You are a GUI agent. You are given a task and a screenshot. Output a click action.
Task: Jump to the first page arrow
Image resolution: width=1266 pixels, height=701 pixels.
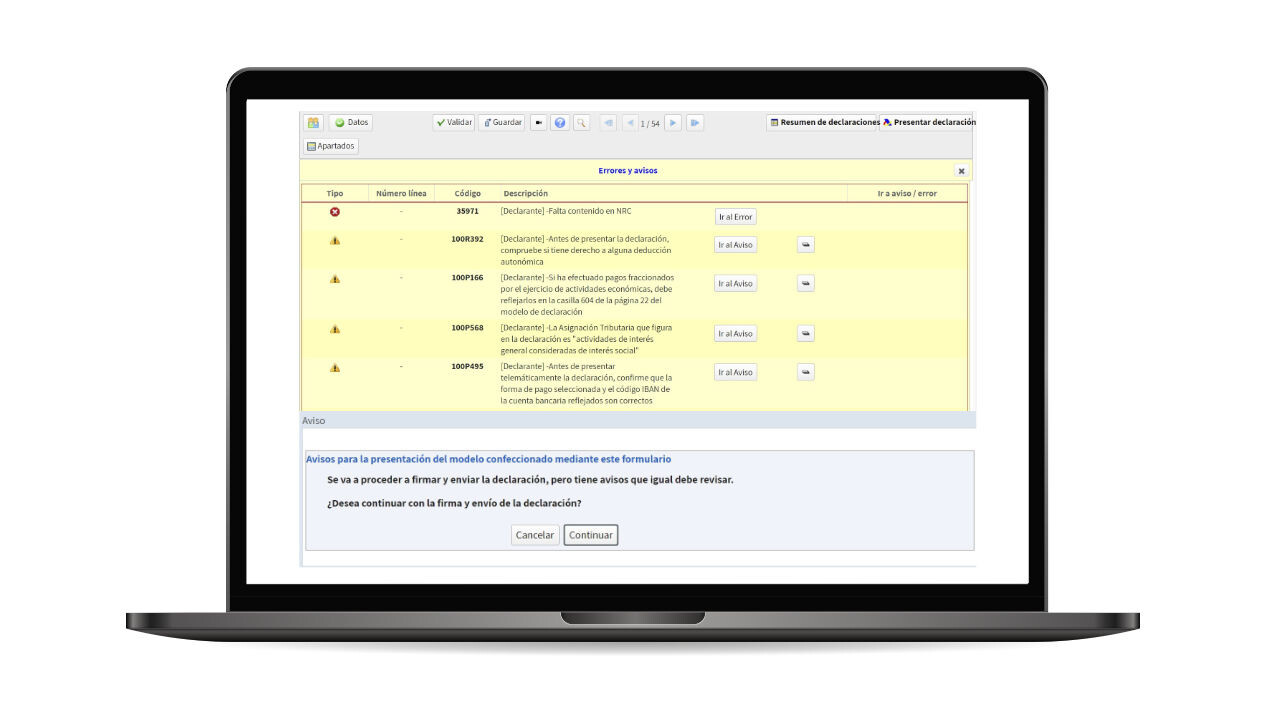click(608, 123)
